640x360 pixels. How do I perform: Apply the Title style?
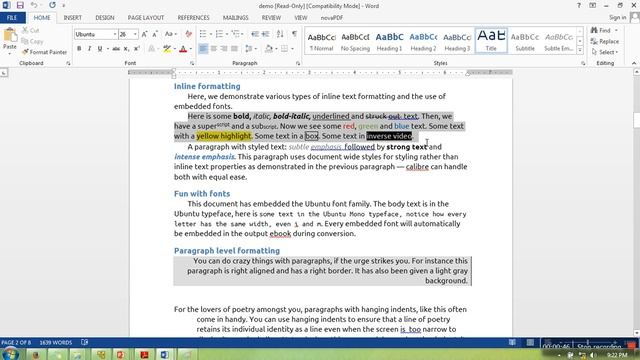pyautogui.click(x=491, y=41)
